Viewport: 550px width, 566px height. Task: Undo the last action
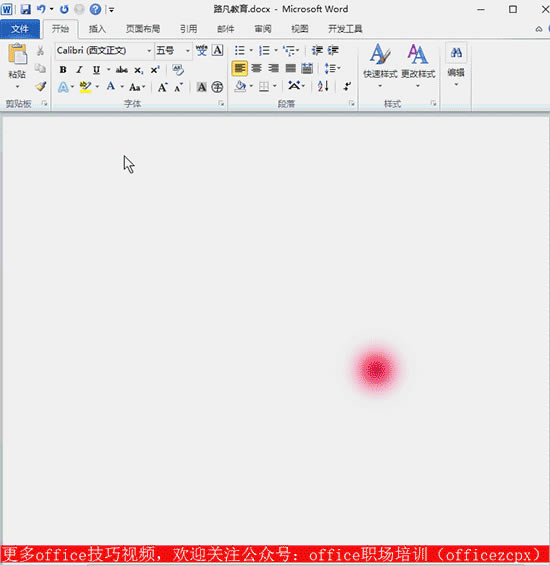(41, 9)
